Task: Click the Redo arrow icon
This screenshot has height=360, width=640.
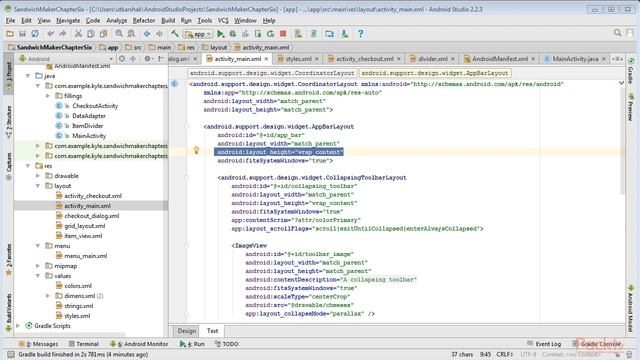Action: [63, 34]
